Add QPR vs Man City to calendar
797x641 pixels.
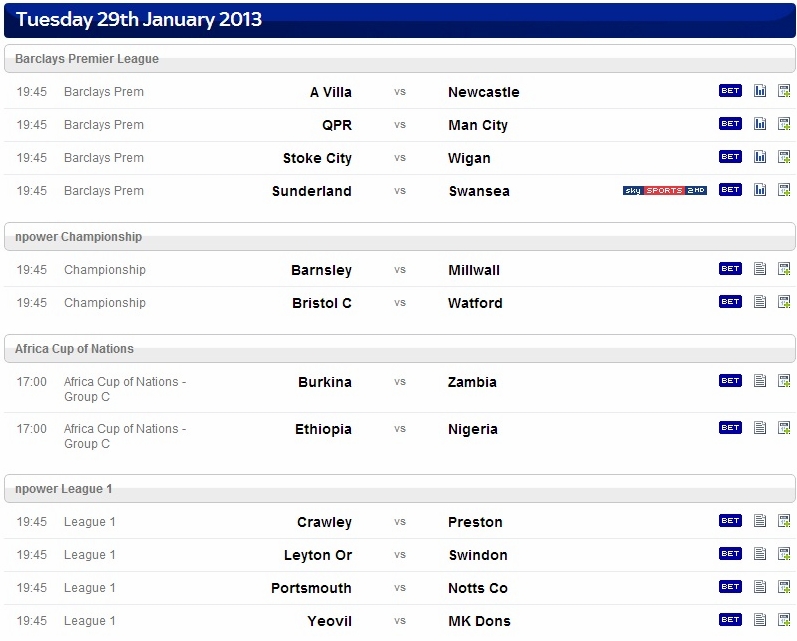[784, 124]
